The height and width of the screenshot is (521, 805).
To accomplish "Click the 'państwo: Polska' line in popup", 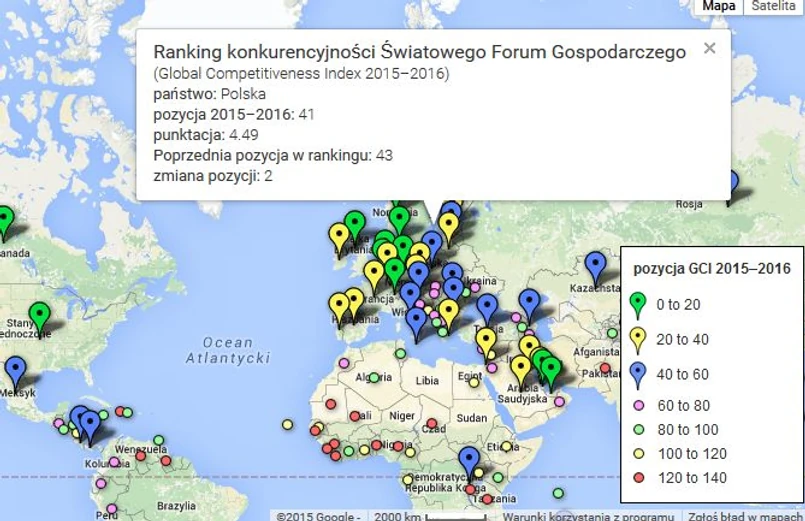I will click(x=209, y=94).
